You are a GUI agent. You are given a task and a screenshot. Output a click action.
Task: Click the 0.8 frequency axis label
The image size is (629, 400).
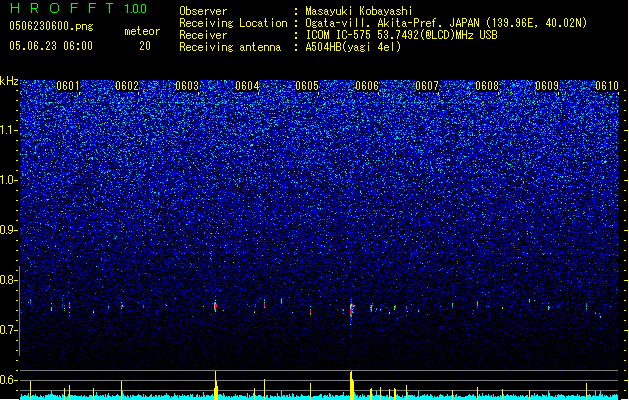9,280
